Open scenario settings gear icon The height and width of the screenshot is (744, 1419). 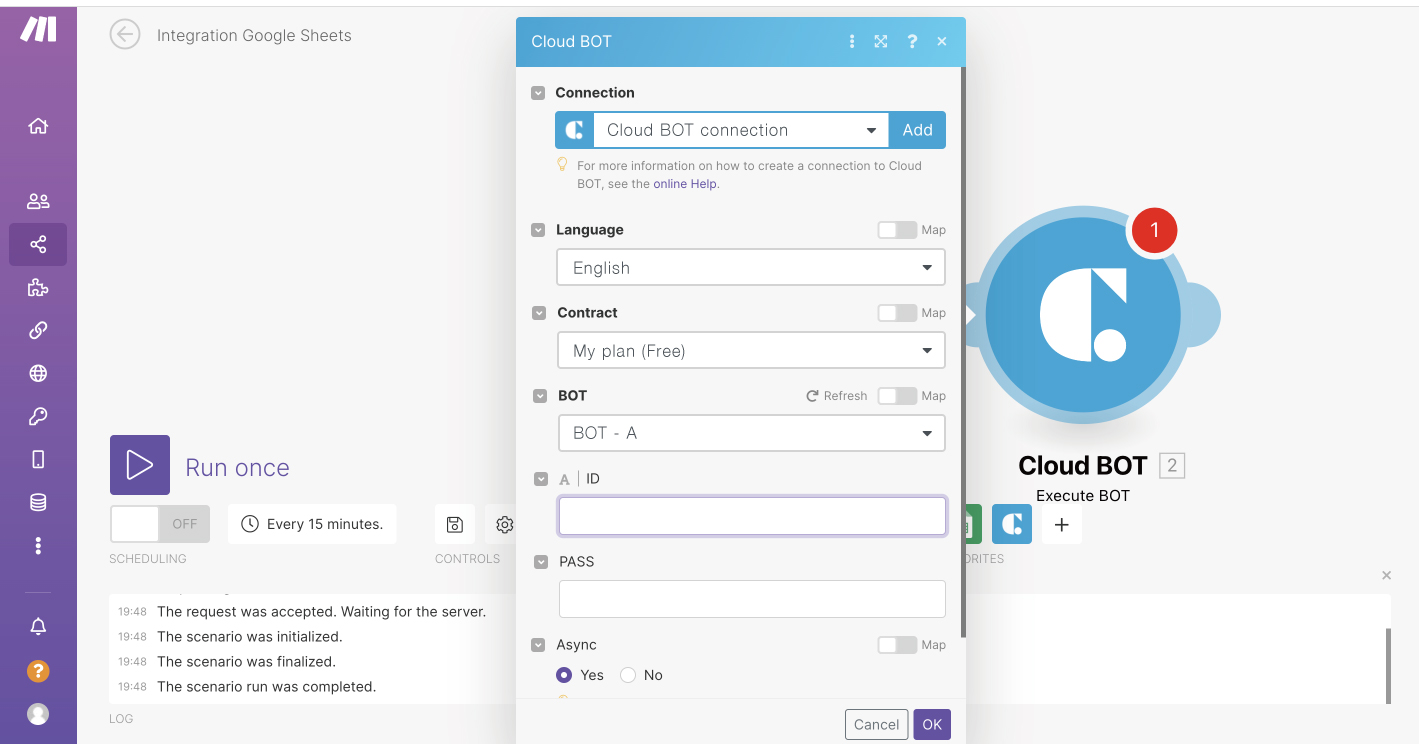tap(504, 524)
